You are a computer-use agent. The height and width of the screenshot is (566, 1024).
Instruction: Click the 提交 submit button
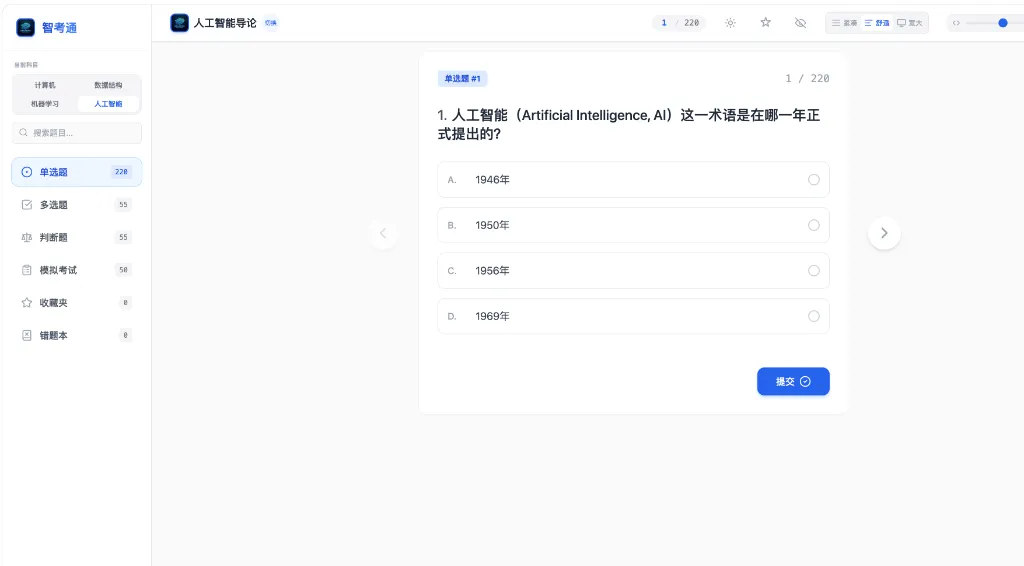tap(793, 381)
